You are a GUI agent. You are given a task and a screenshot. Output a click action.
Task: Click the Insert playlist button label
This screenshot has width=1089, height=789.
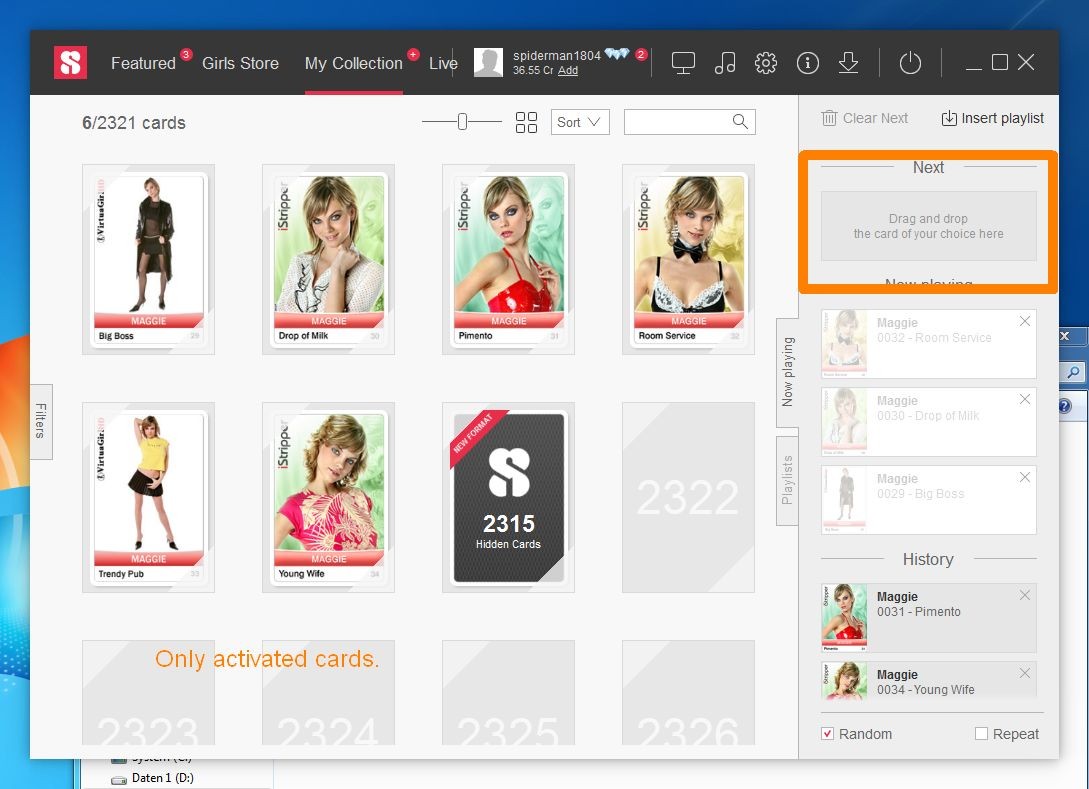point(1002,118)
